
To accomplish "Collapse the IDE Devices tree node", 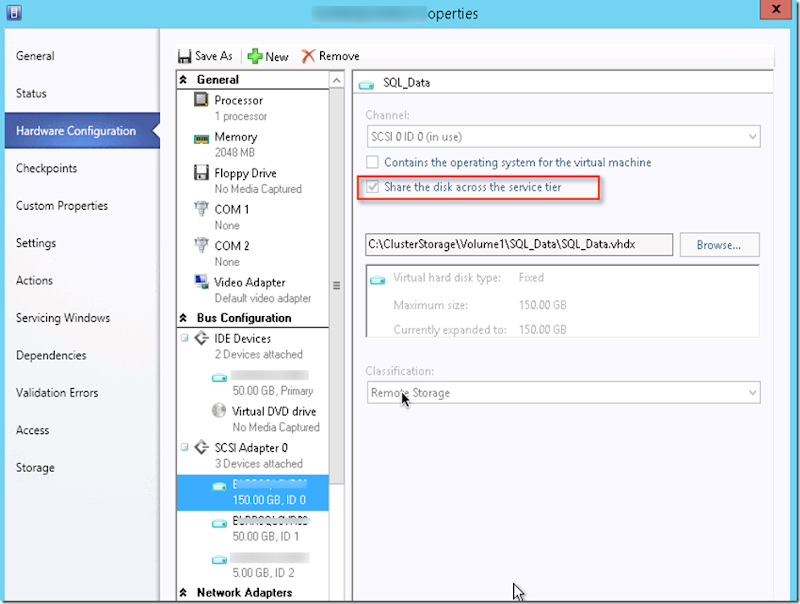I will [185, 338].
